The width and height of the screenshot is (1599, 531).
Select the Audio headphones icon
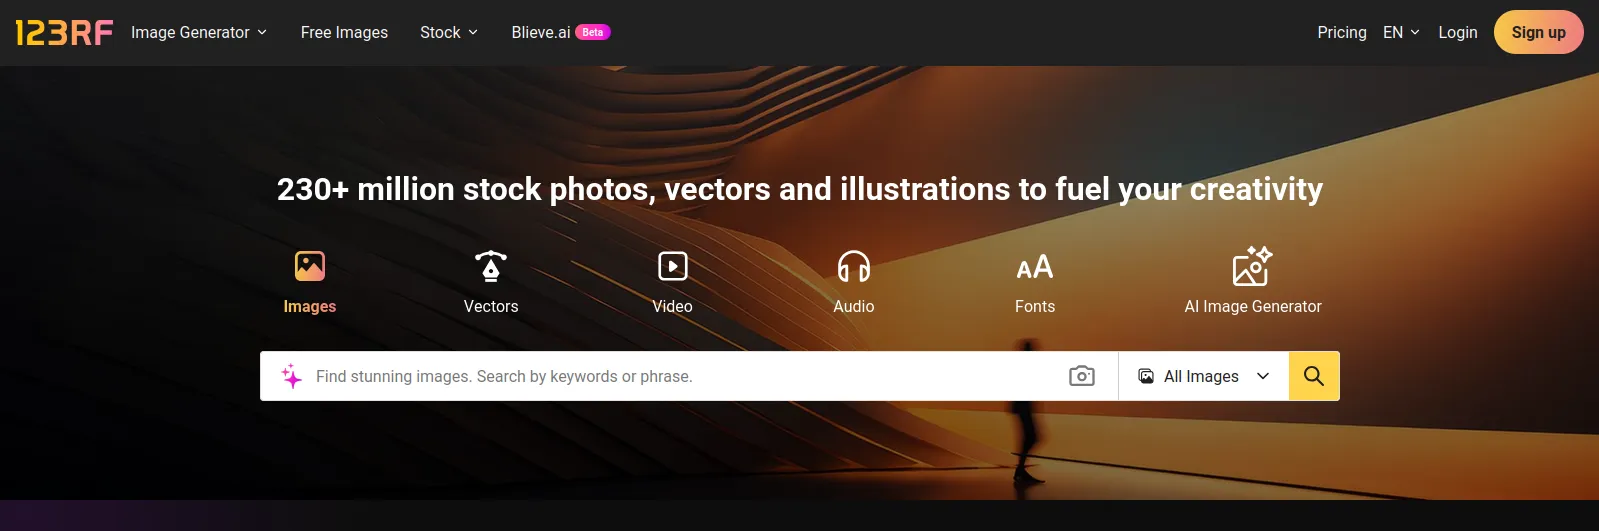[x=854, y=266]
